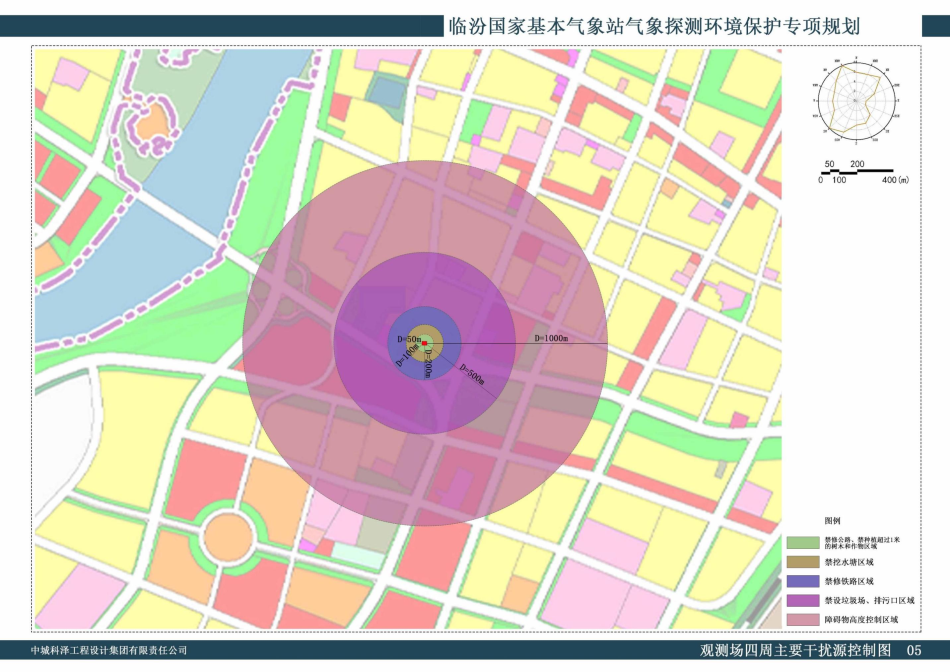Click the pink legend swatch for 障碍物高度控制区域

click(801, 620)
